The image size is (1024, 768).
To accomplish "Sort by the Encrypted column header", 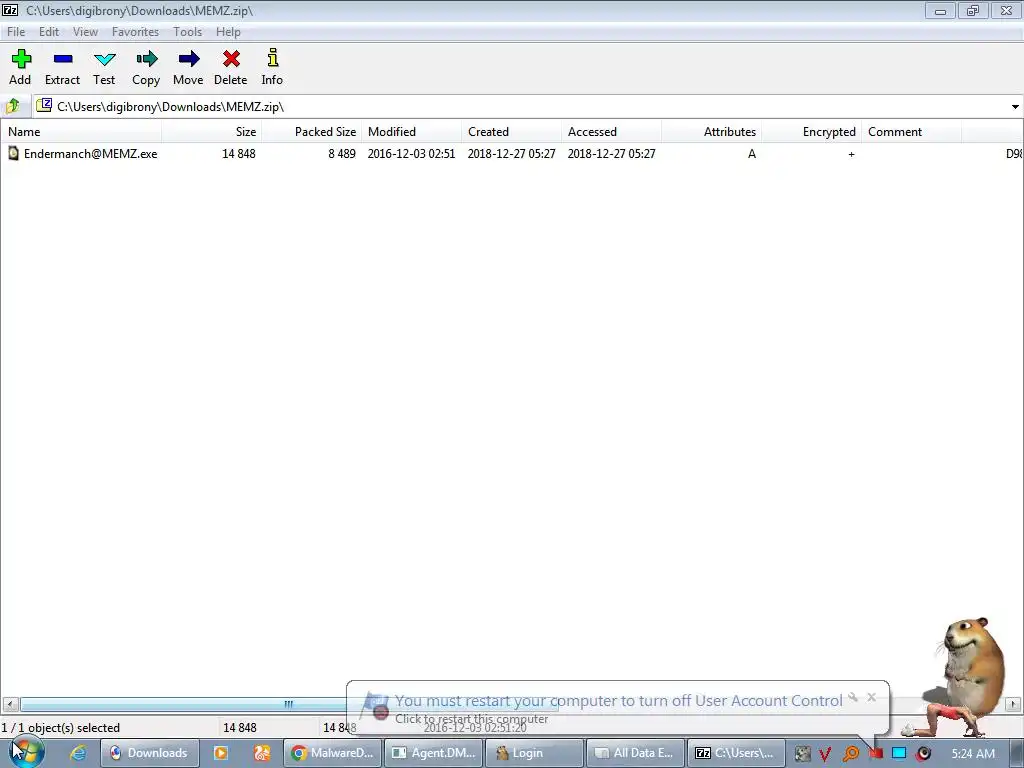I will click(811, 131).
